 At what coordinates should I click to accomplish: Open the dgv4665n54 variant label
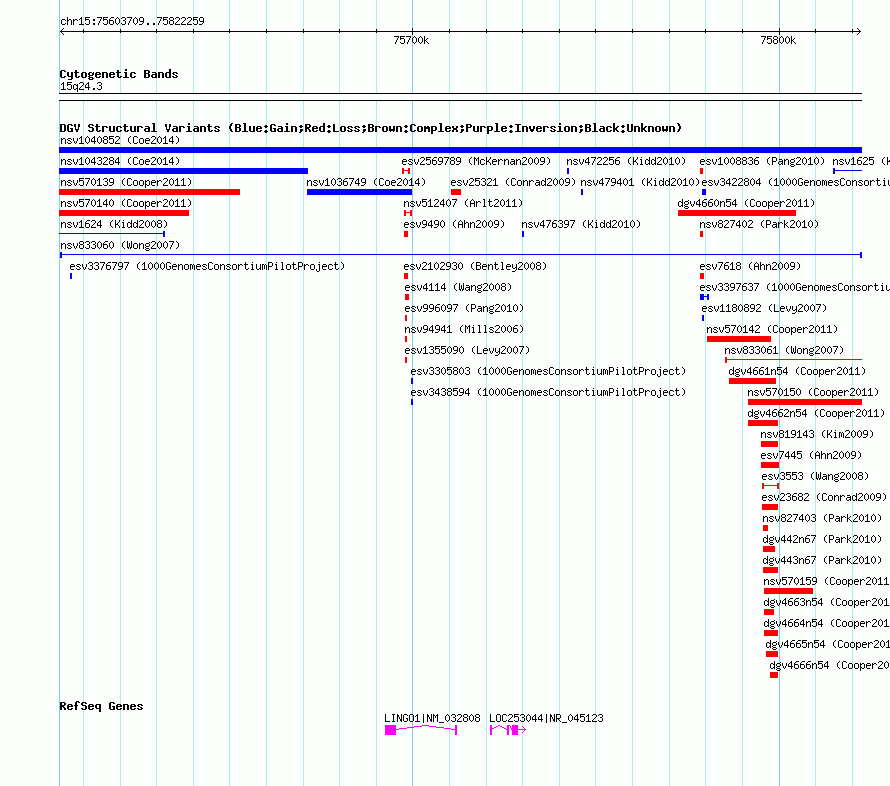828,644
